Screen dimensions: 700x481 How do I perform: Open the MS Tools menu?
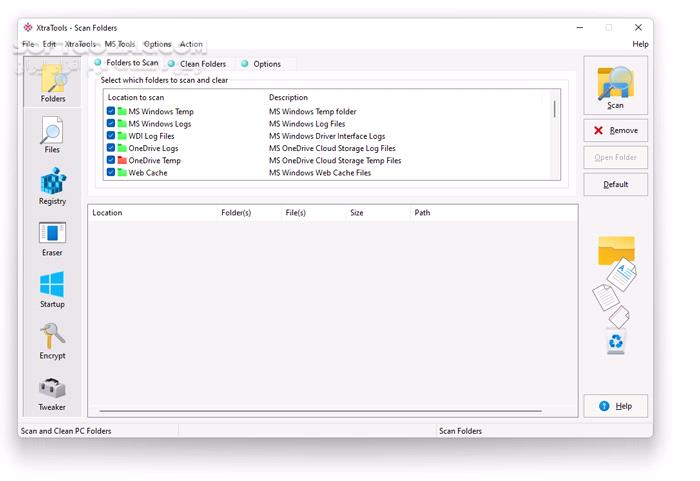(x=119, y=44)
